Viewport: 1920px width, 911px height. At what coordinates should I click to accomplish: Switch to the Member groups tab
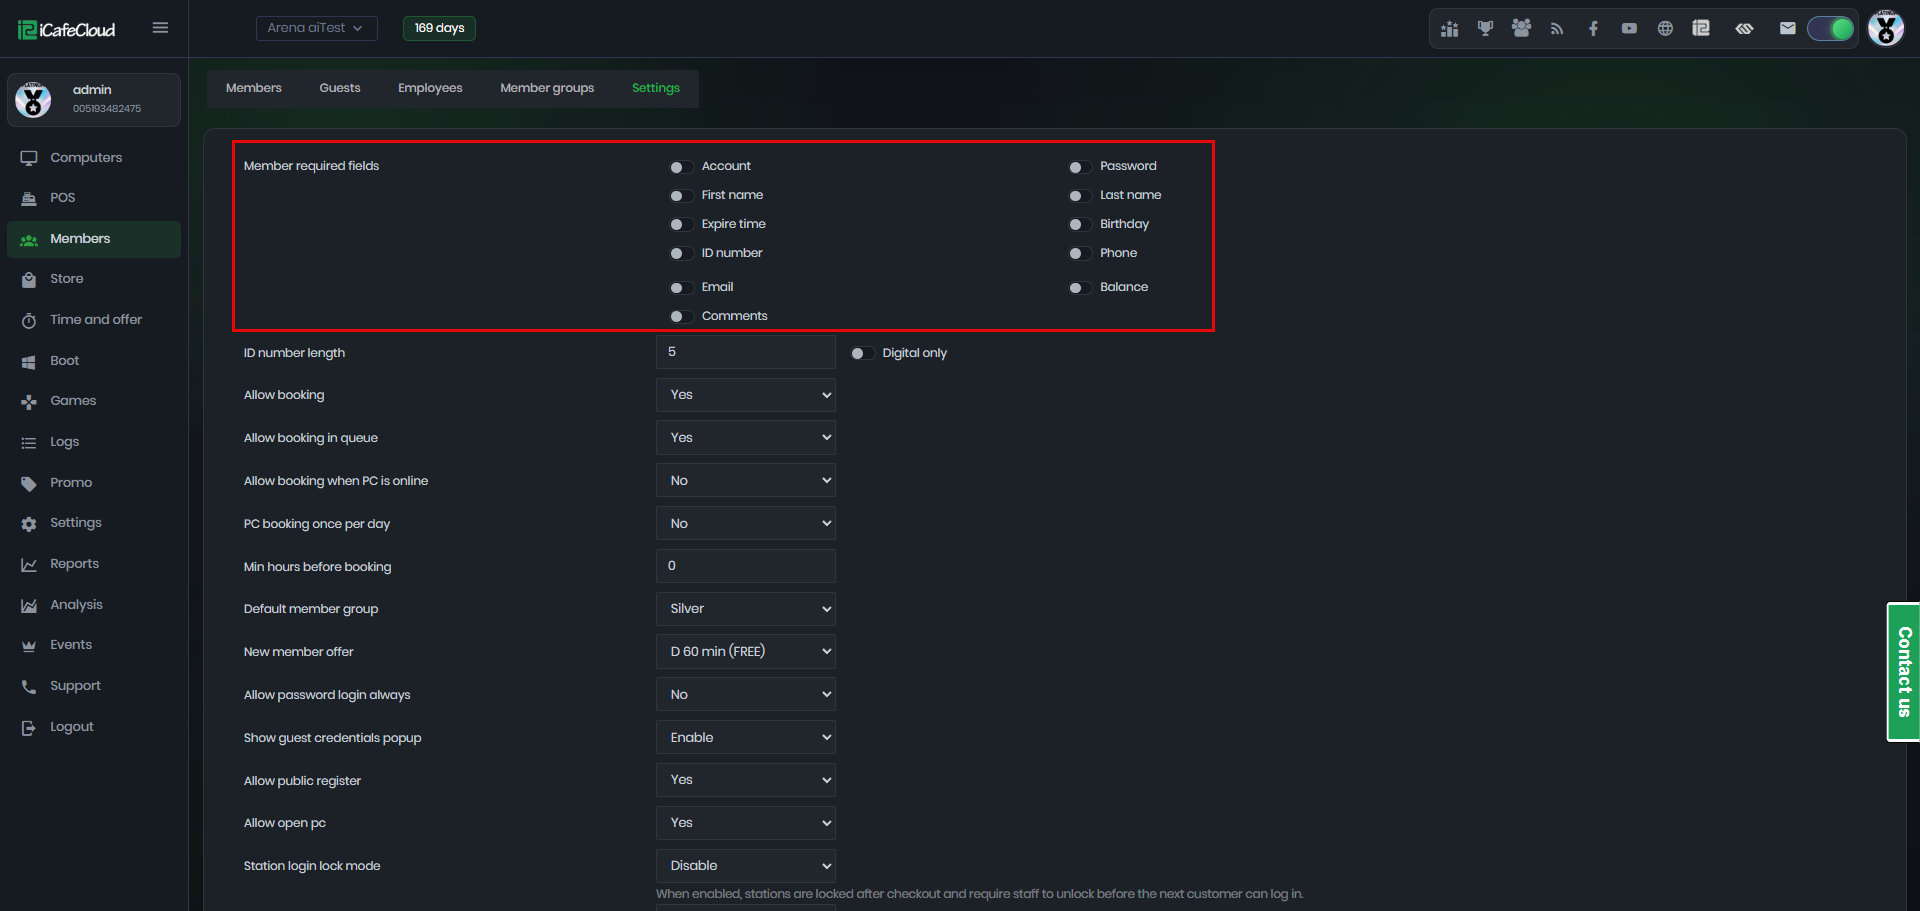pos(547,88)
